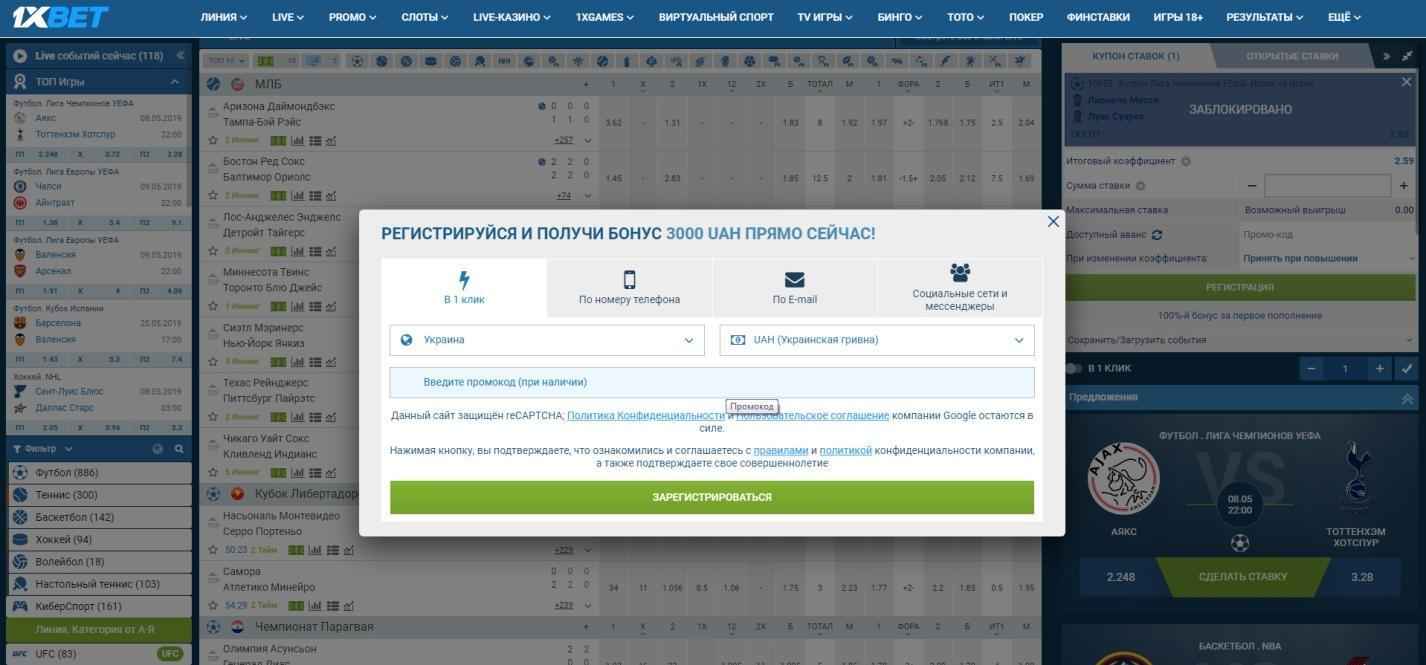The height and width of the screenshot is (665, 1426).
Task: Star the Самора match as favorite
Action: tap(213, 605)
